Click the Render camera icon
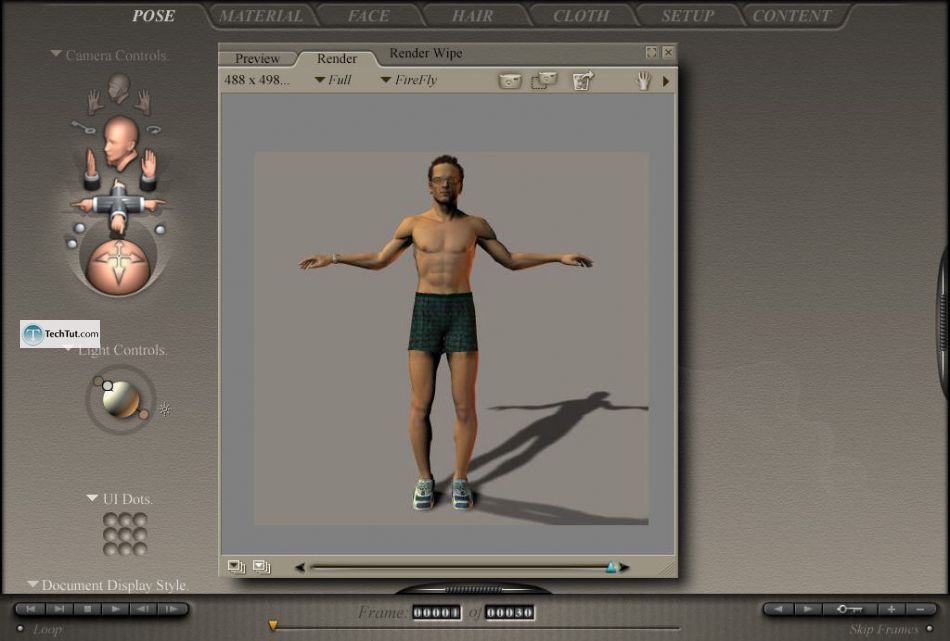Screen dimensions: 950x641 click(x=510, y=81)
